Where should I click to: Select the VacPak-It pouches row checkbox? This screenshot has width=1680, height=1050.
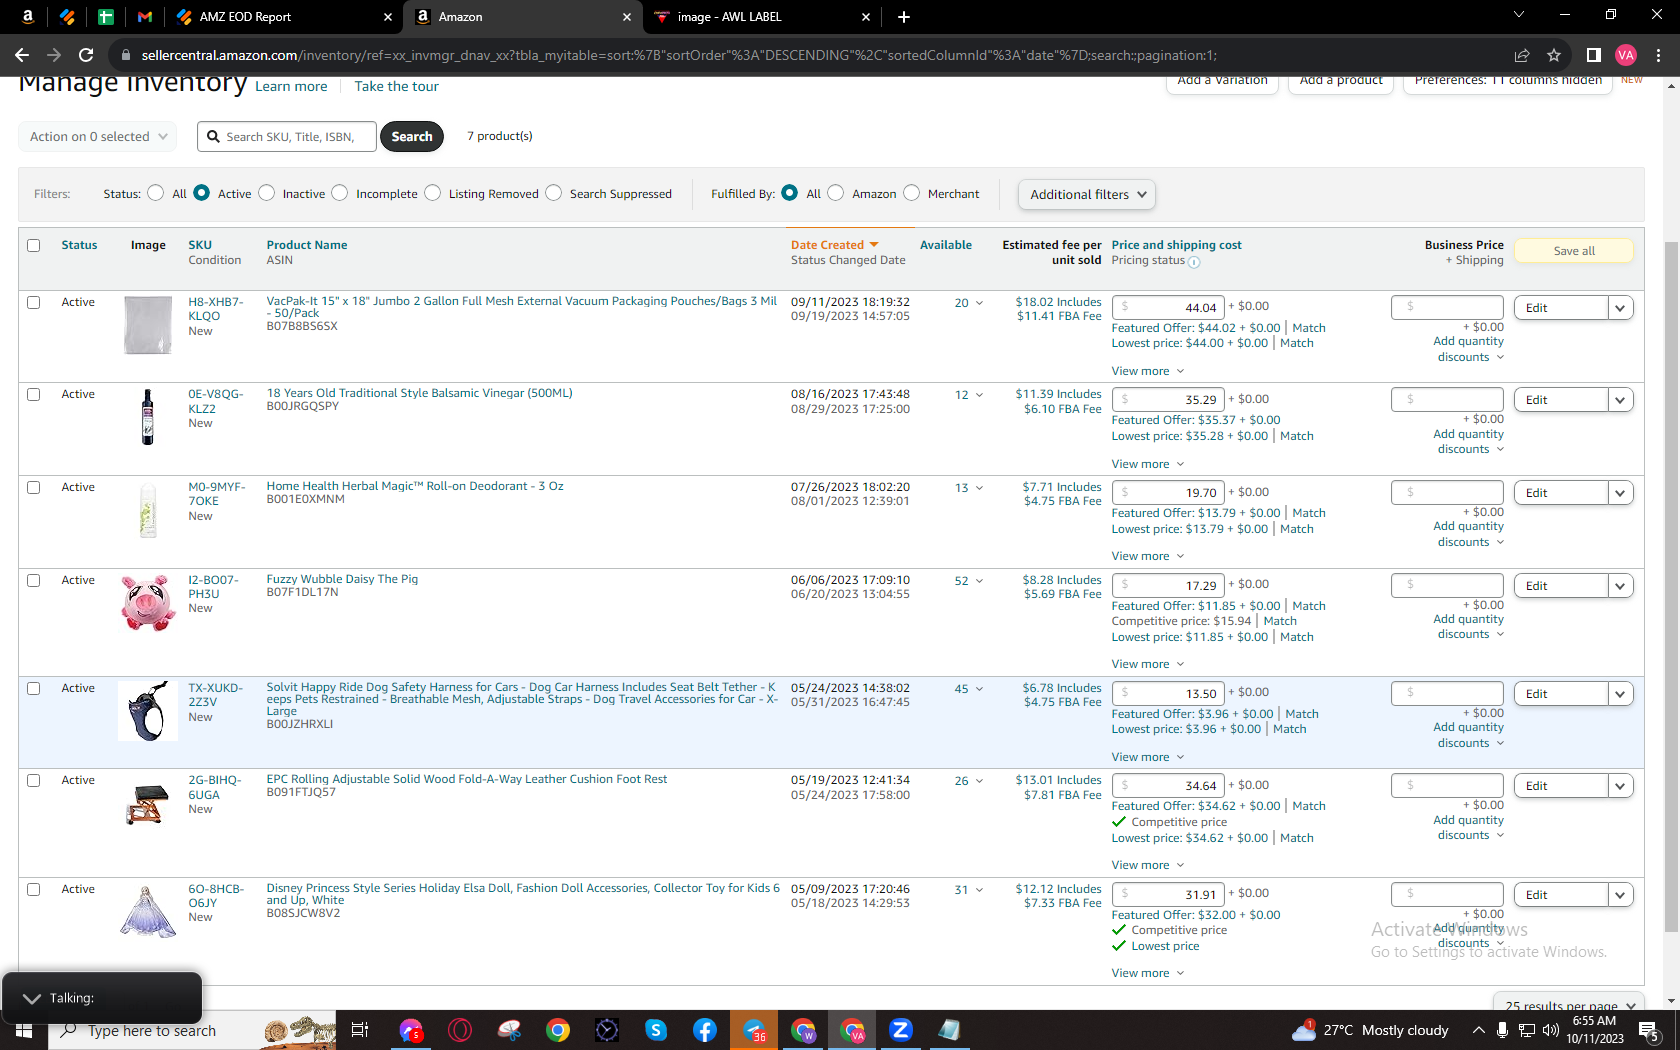click(x=34, y=302)
